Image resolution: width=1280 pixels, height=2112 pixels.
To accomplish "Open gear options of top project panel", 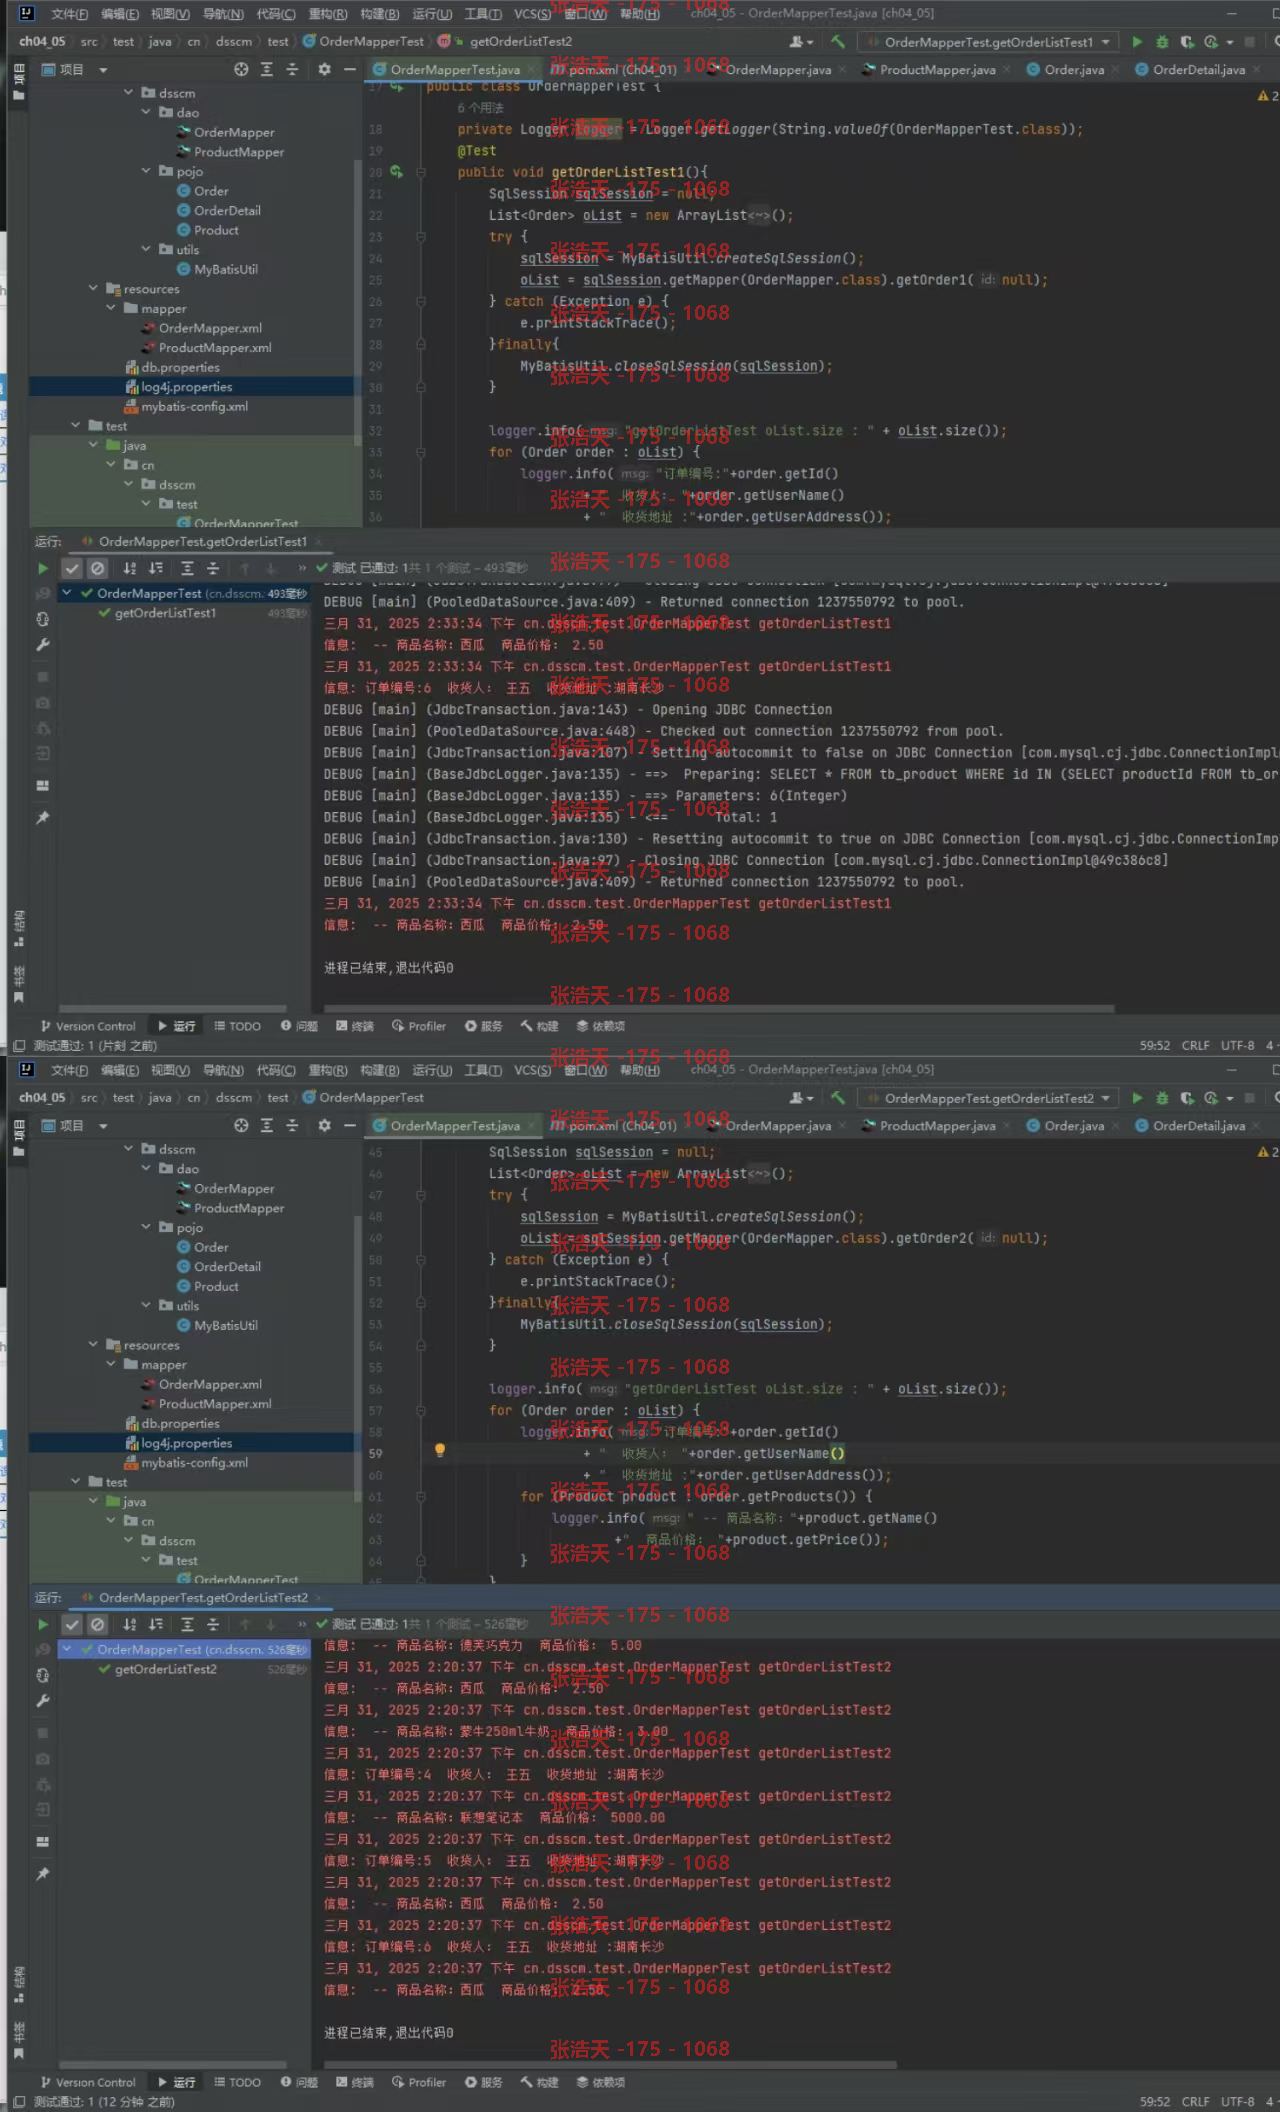I will (x=324, y=69).
